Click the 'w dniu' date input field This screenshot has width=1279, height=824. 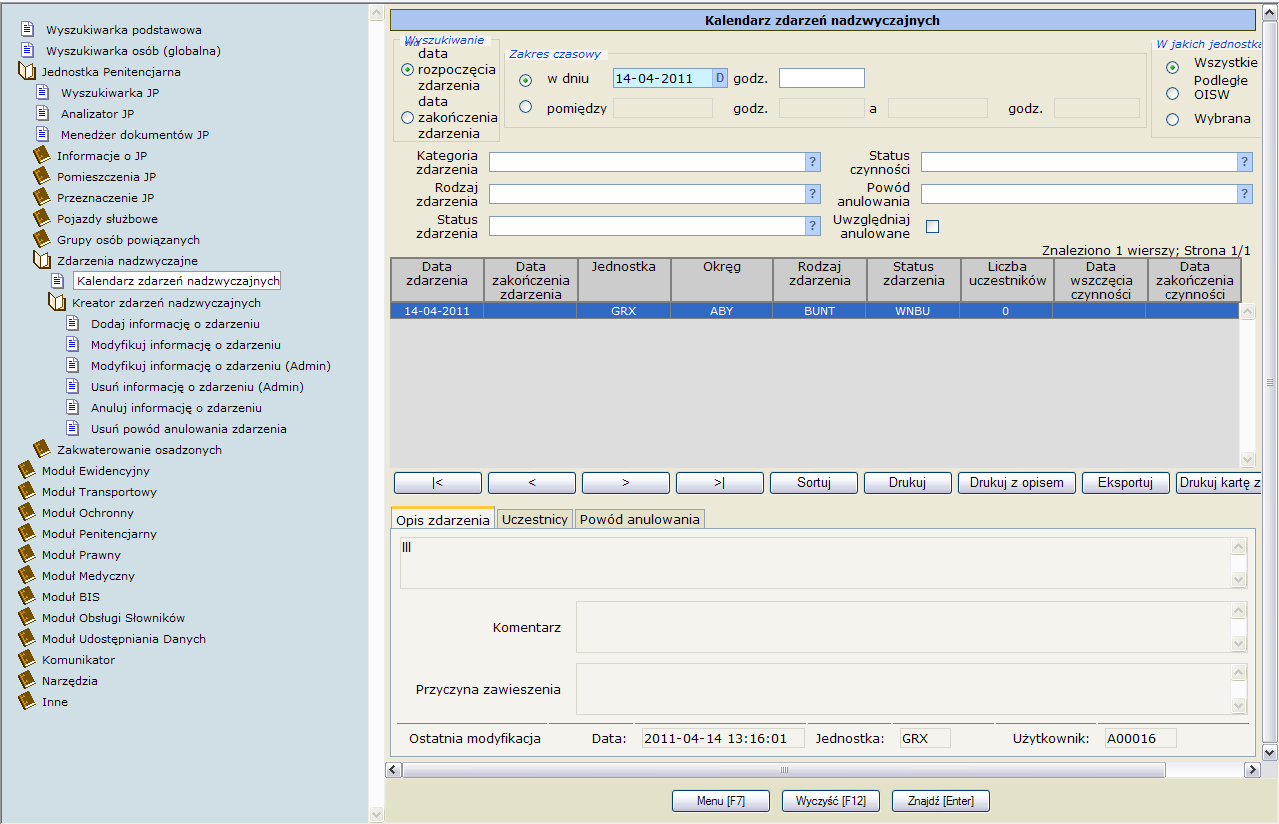662,78
